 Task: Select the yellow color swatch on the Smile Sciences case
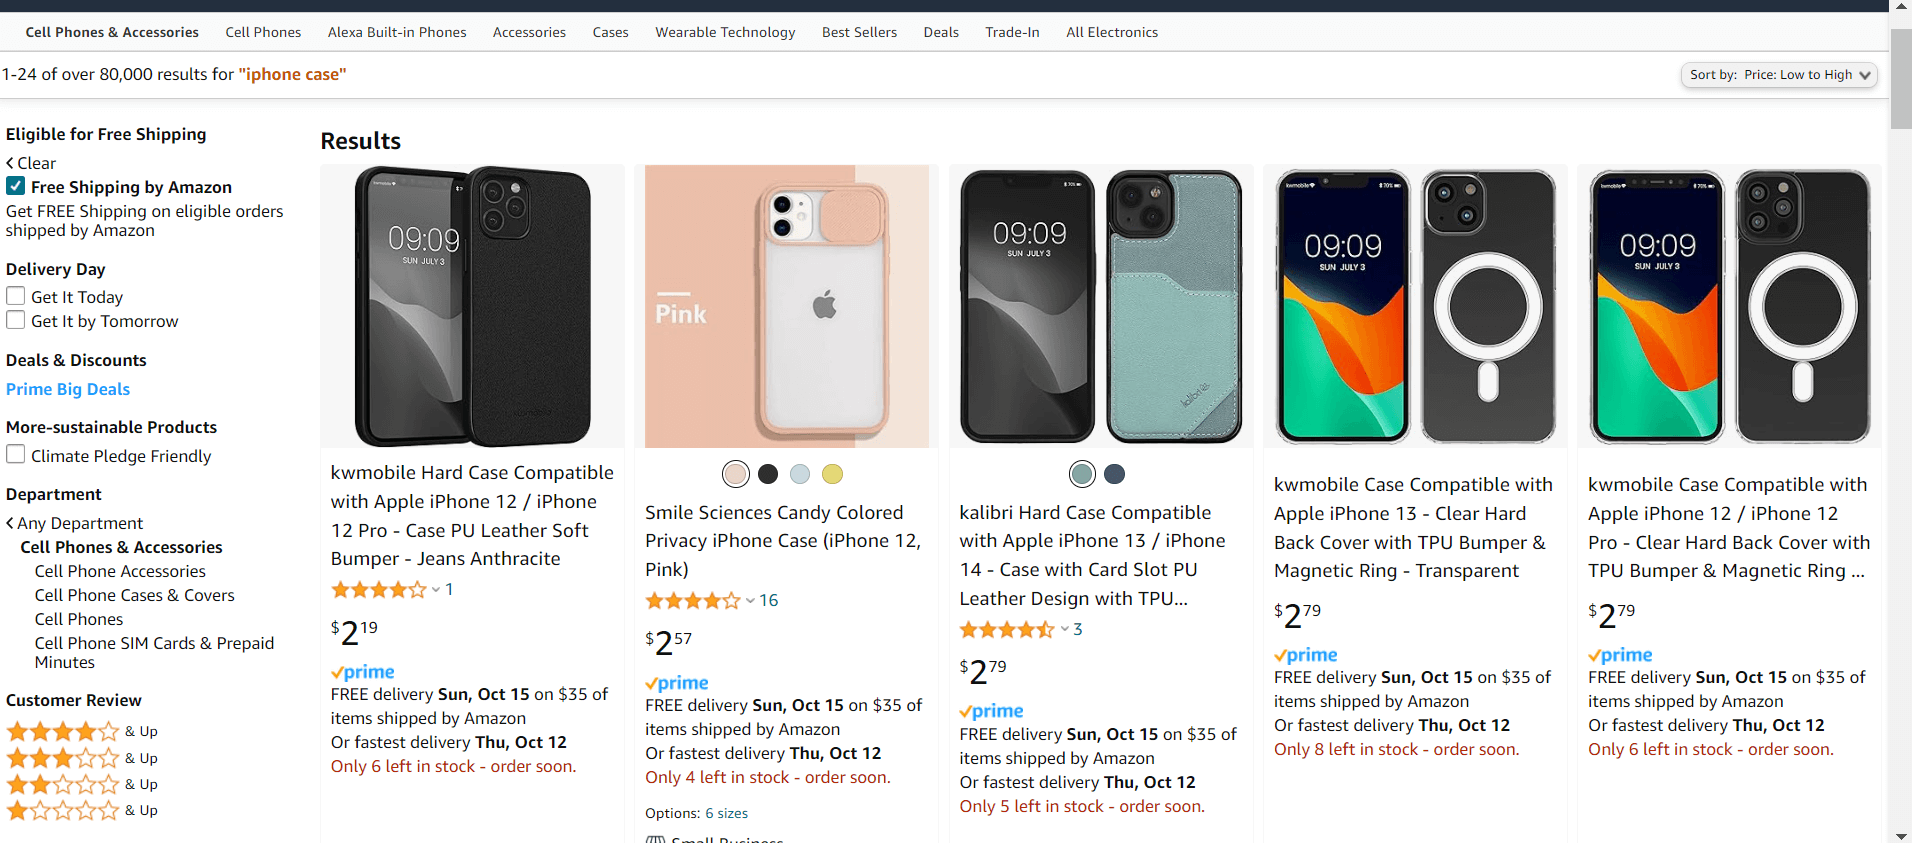click(x=831, y=474)
